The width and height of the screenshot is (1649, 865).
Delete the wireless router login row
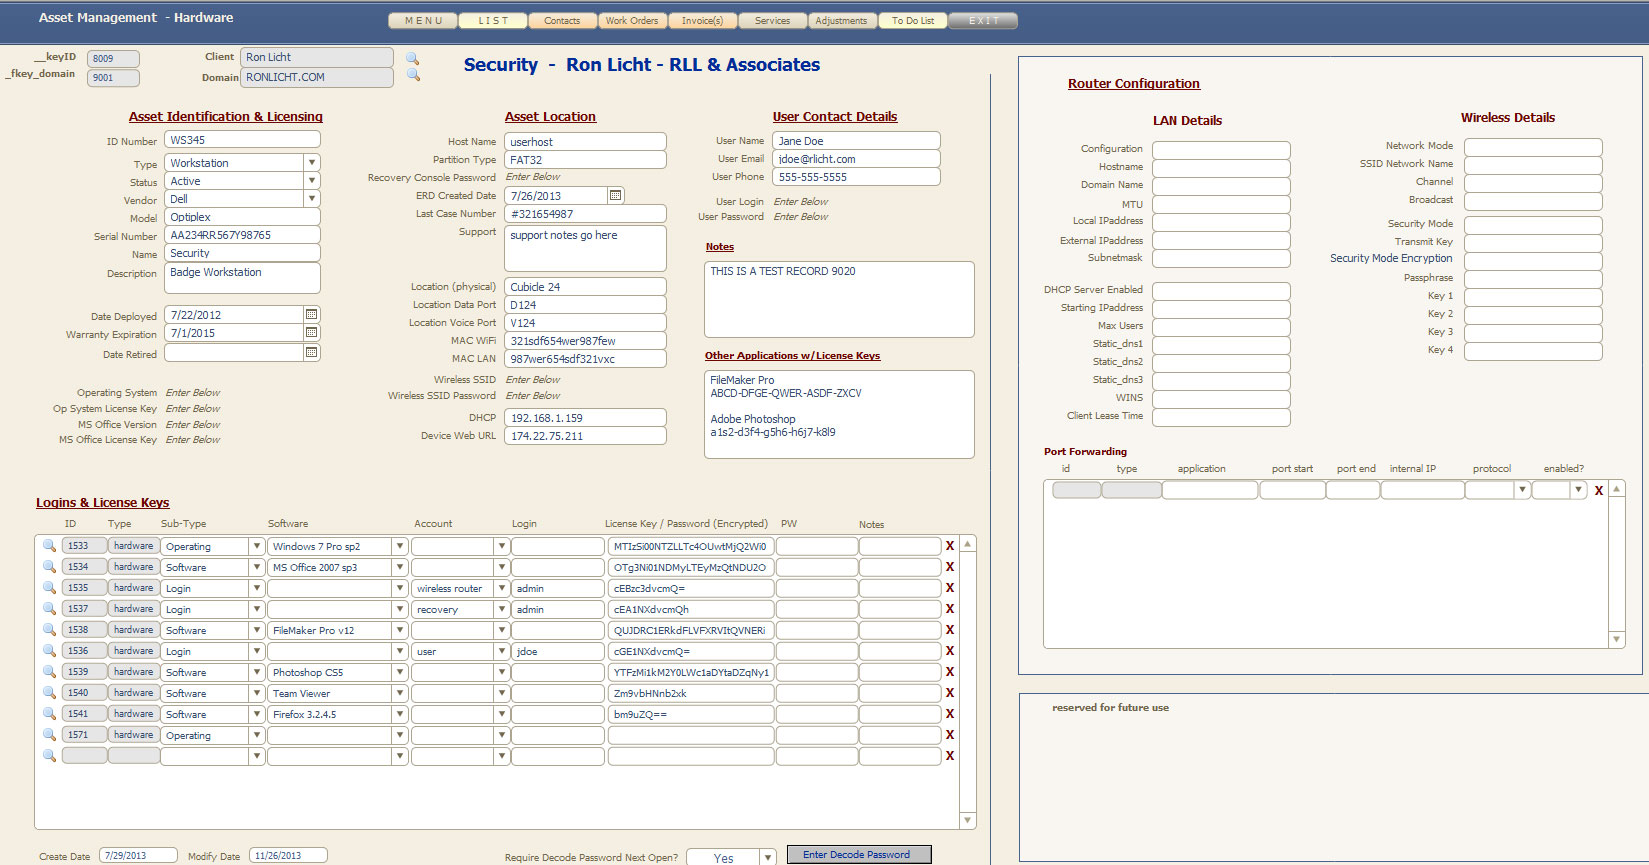[950, 588]
